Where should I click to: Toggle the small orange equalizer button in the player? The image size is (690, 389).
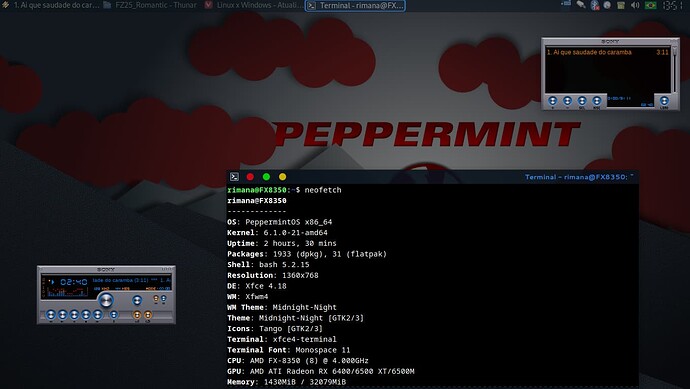click(156, 299)
